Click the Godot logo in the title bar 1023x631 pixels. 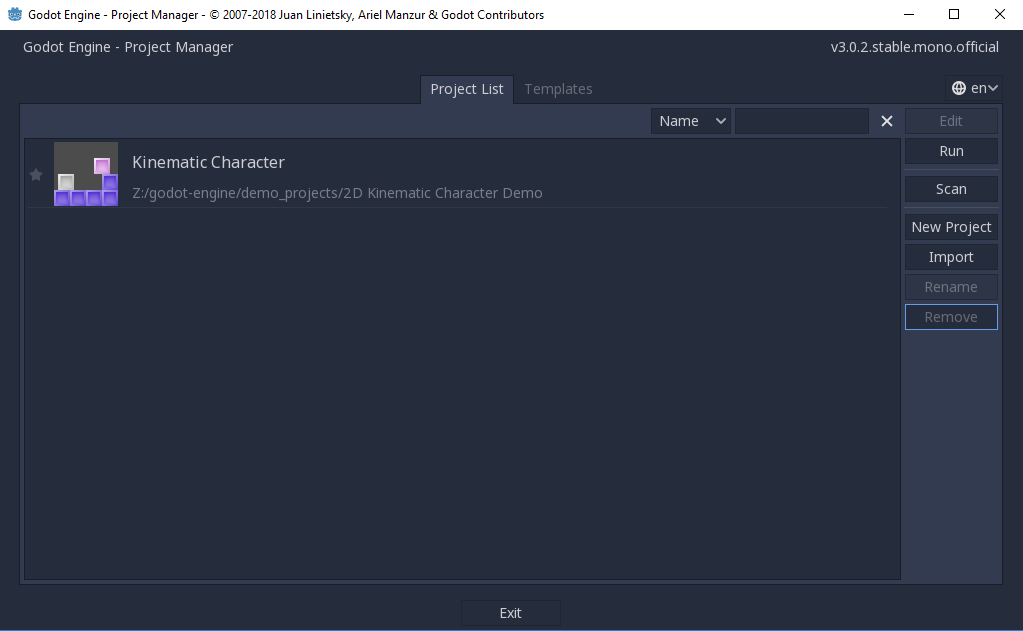(13, 15)
